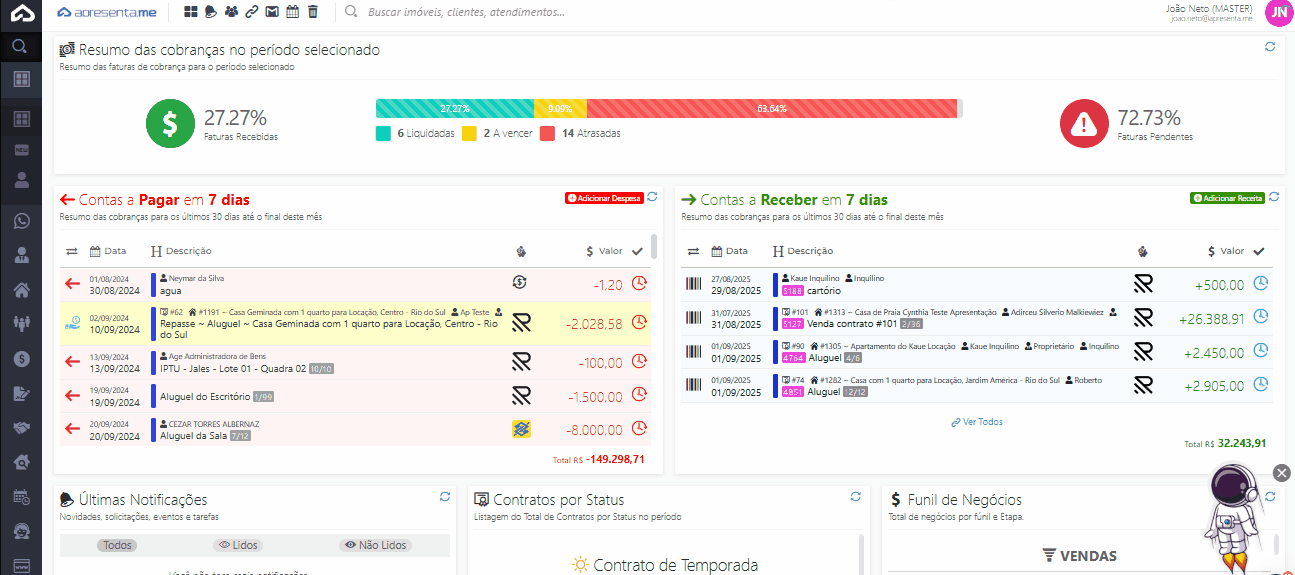Click the house icon in the sidebar

[x=21, y=290]
